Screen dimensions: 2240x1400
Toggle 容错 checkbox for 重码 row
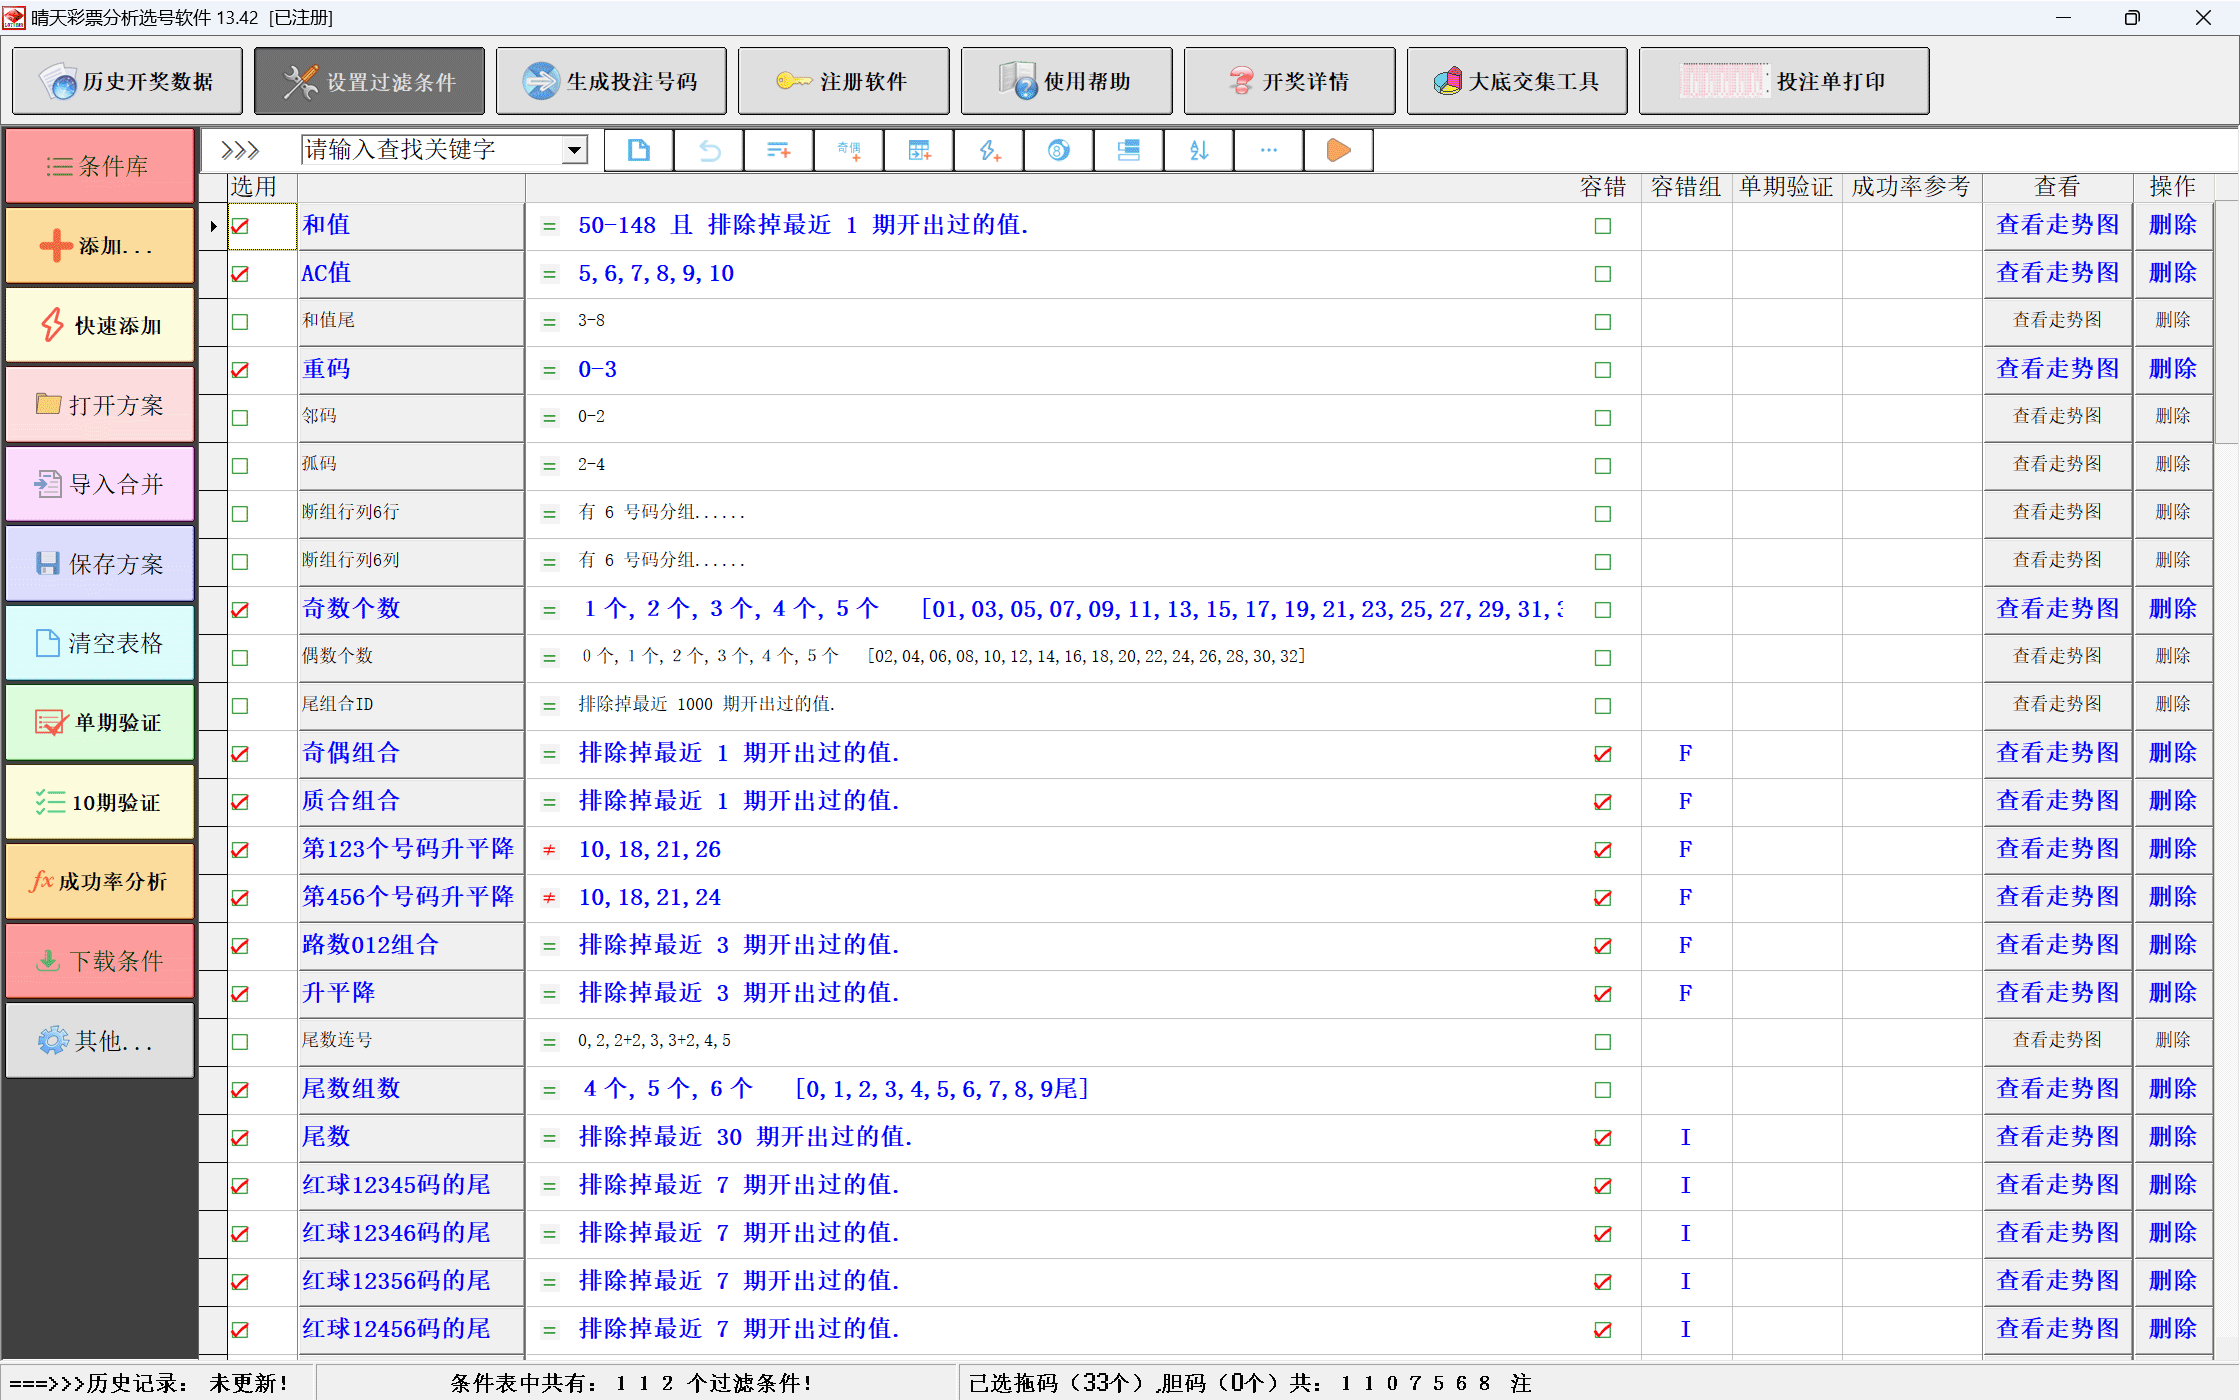tap(1602, 370)
